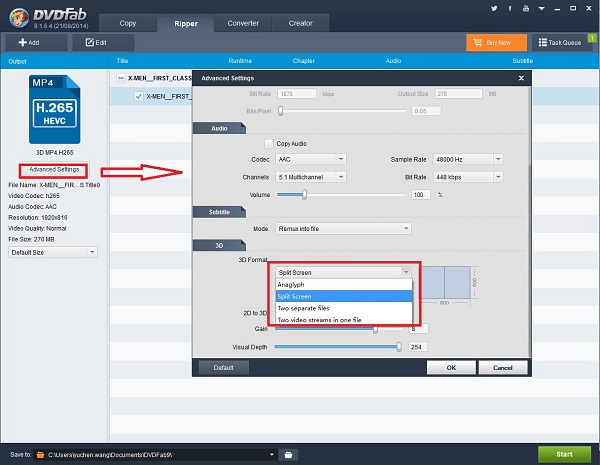Click the Visual Depth value field
Image resolution: width=600 pixels, height=465 pixels.
[418, 347]
